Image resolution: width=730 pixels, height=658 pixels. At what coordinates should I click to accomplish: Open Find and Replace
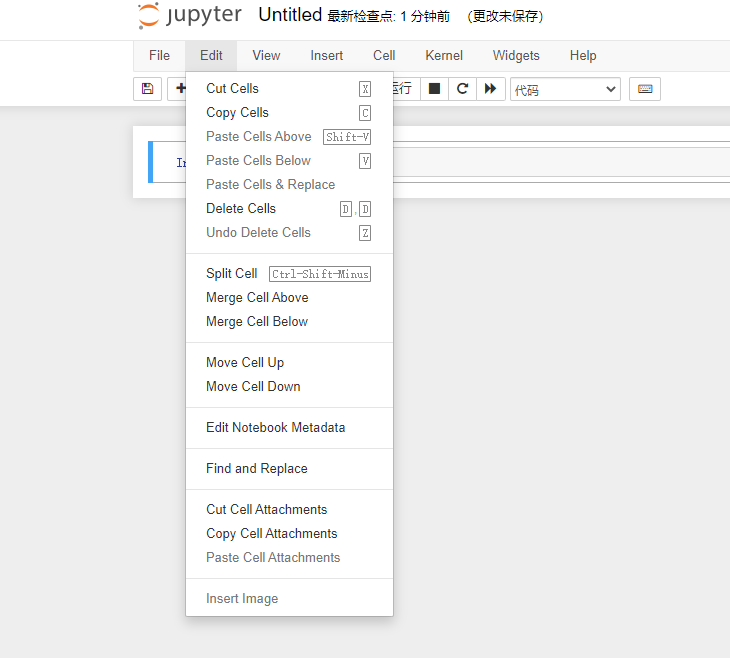[289, 468]
